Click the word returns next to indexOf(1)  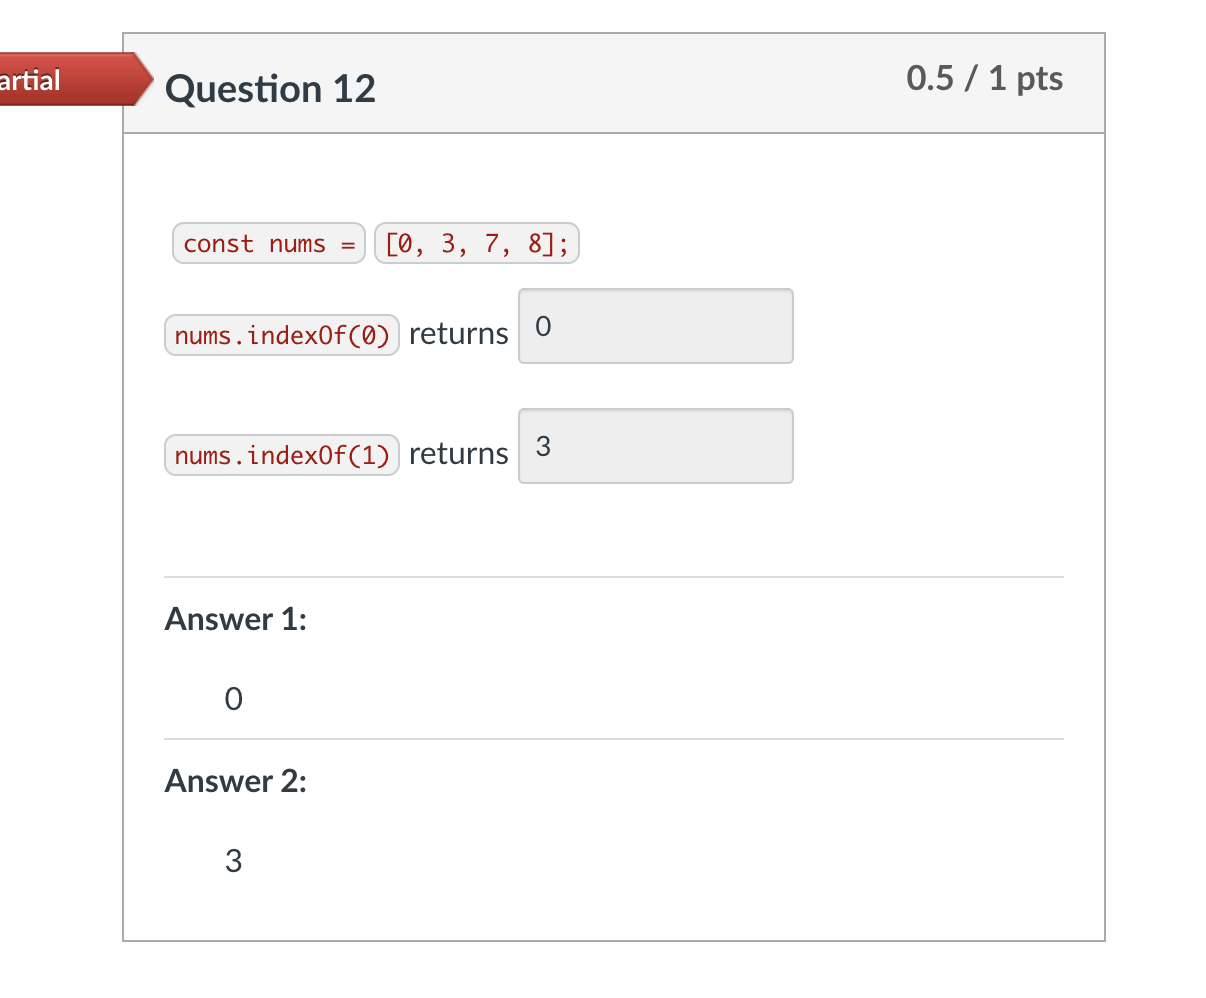click(458, 453)
